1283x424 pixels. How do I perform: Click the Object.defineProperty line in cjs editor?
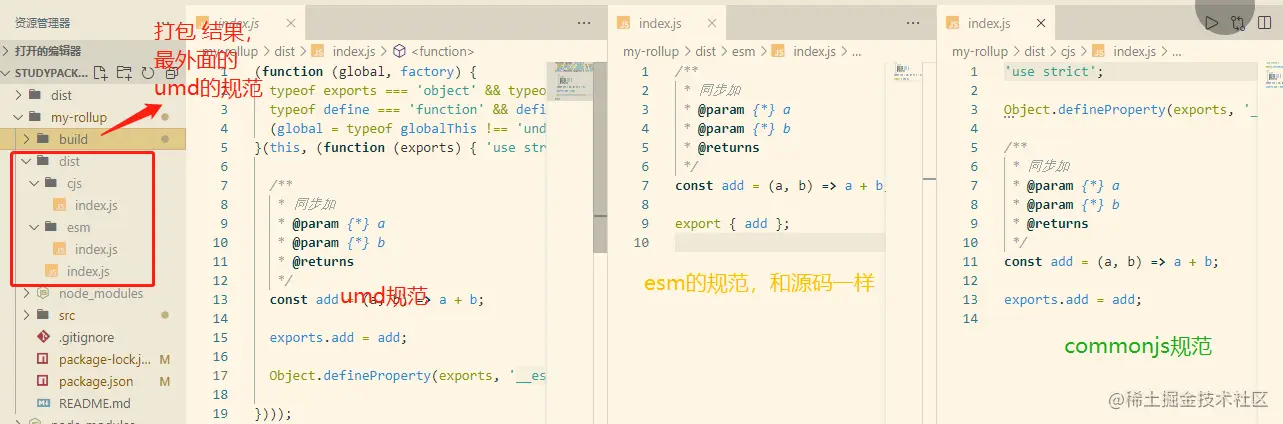click(1130, 109)
